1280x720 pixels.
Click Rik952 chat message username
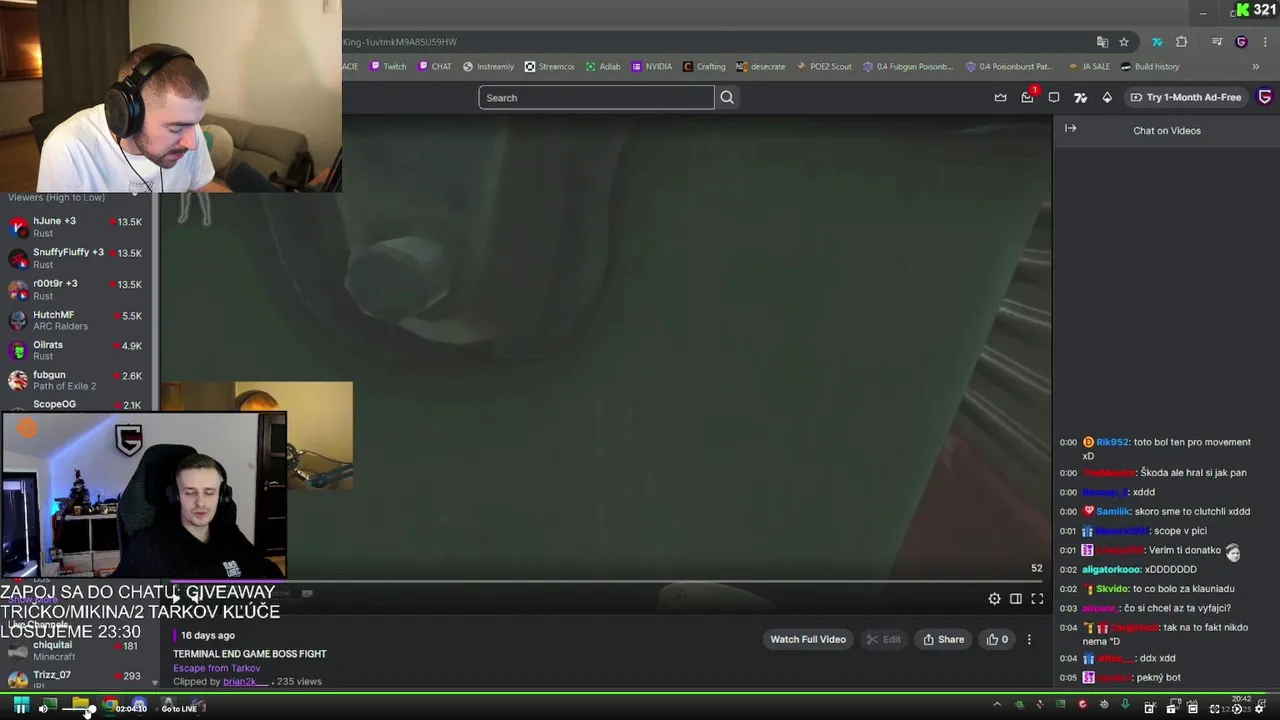tap(1112, 442)
